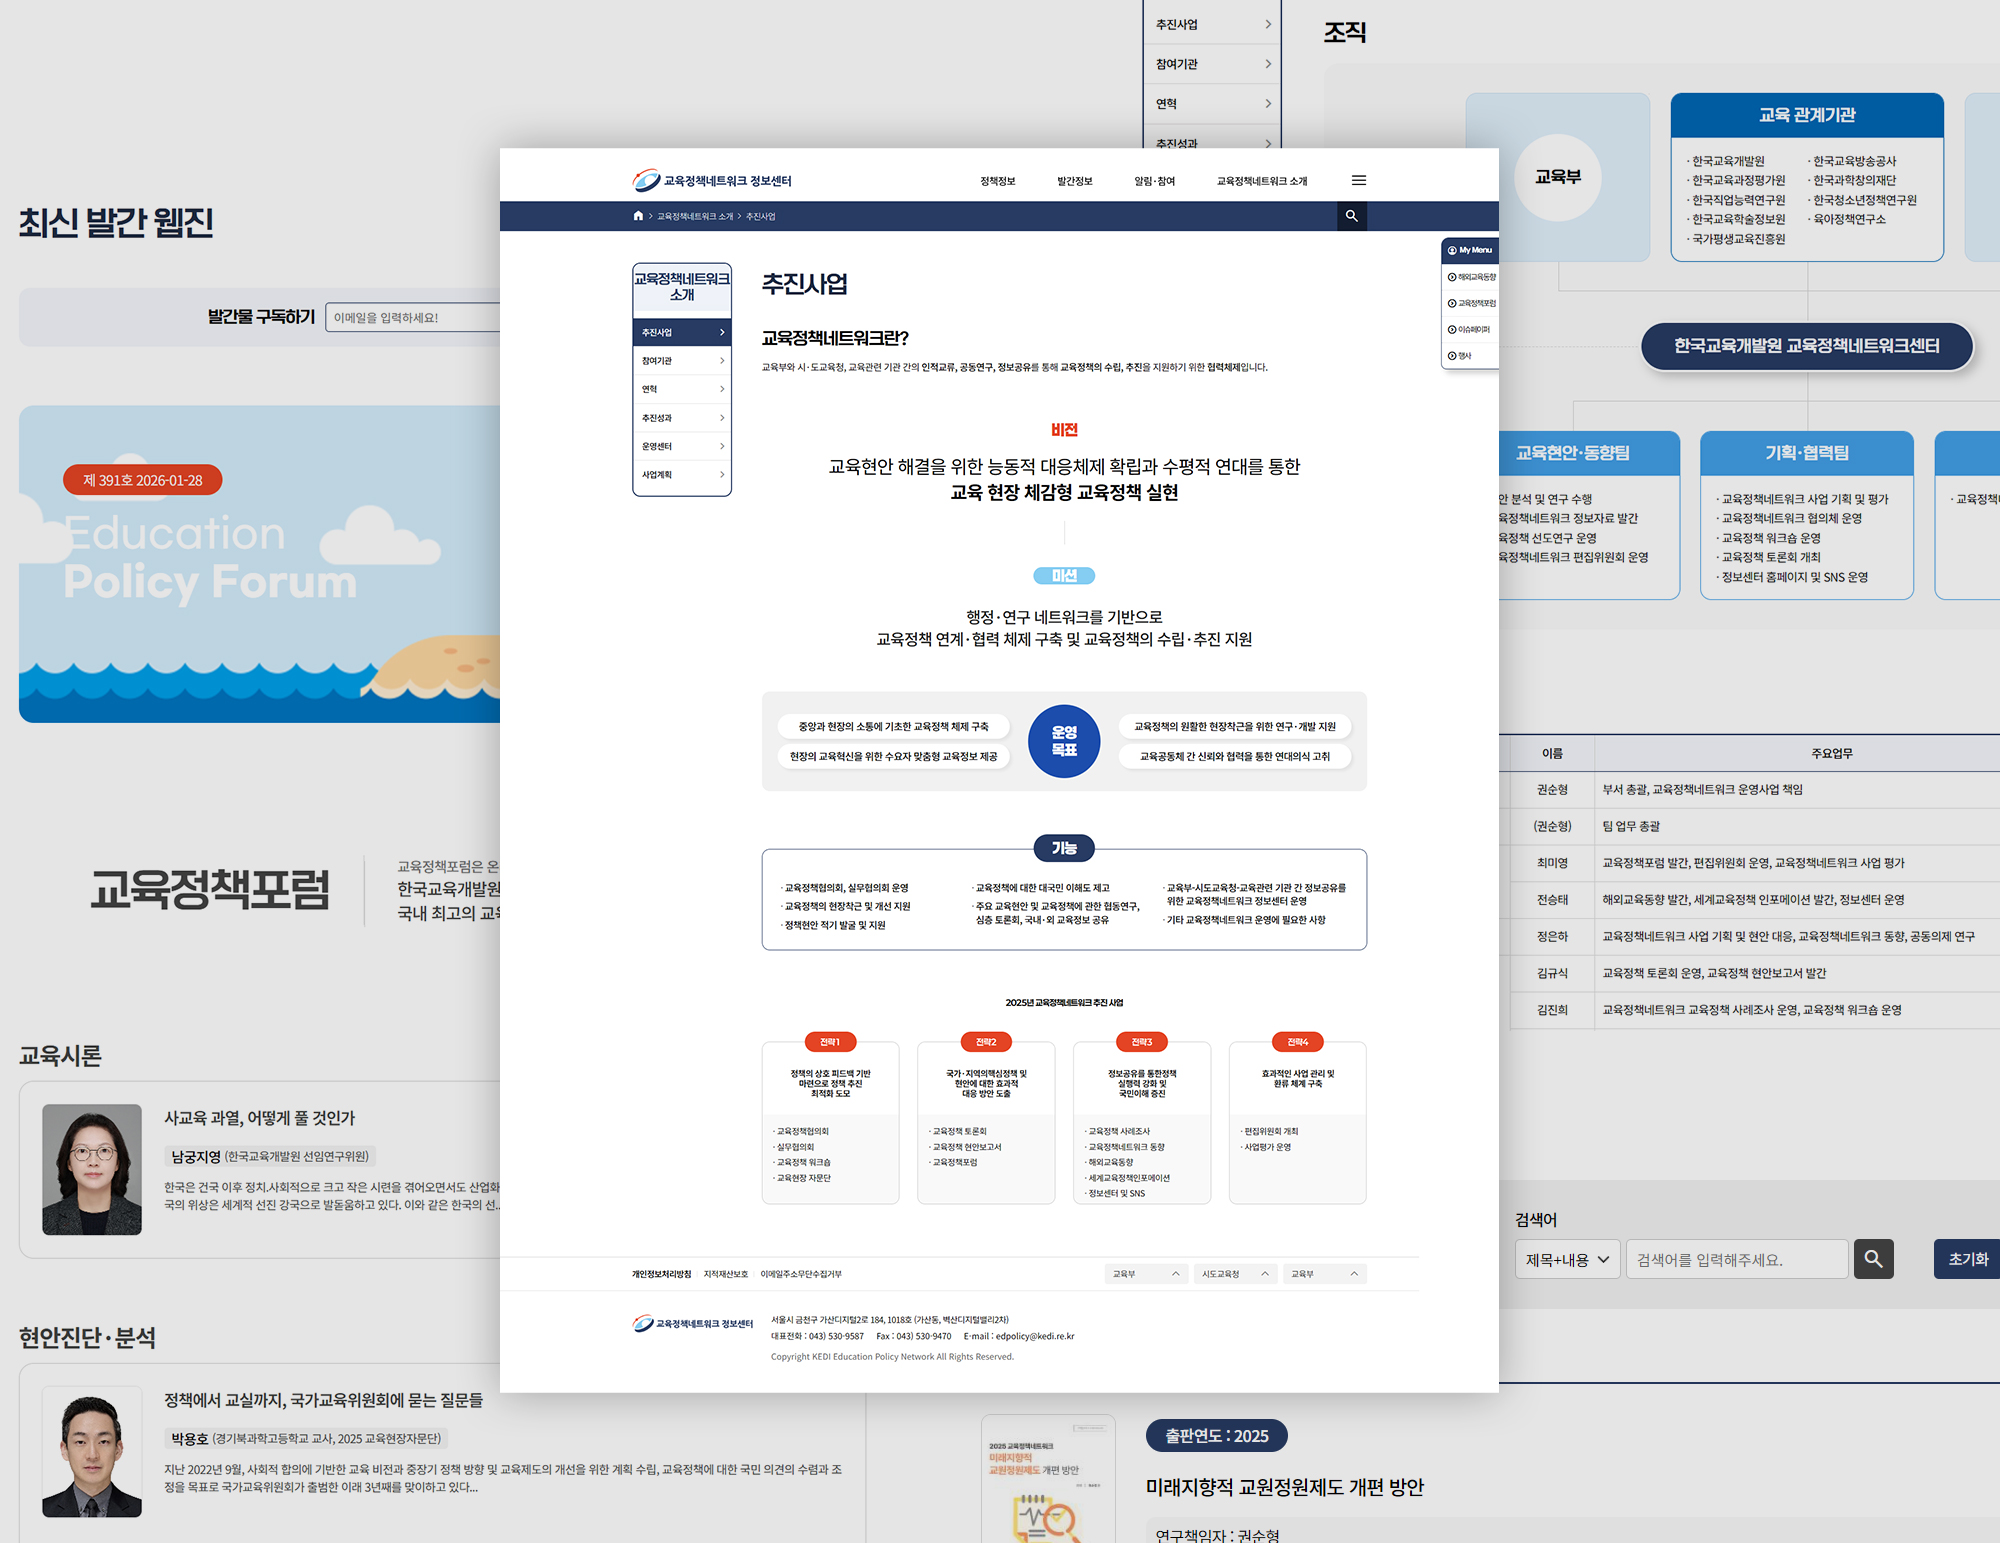Click the 교육 관계기관 org chart header

tap(1807, 116)
